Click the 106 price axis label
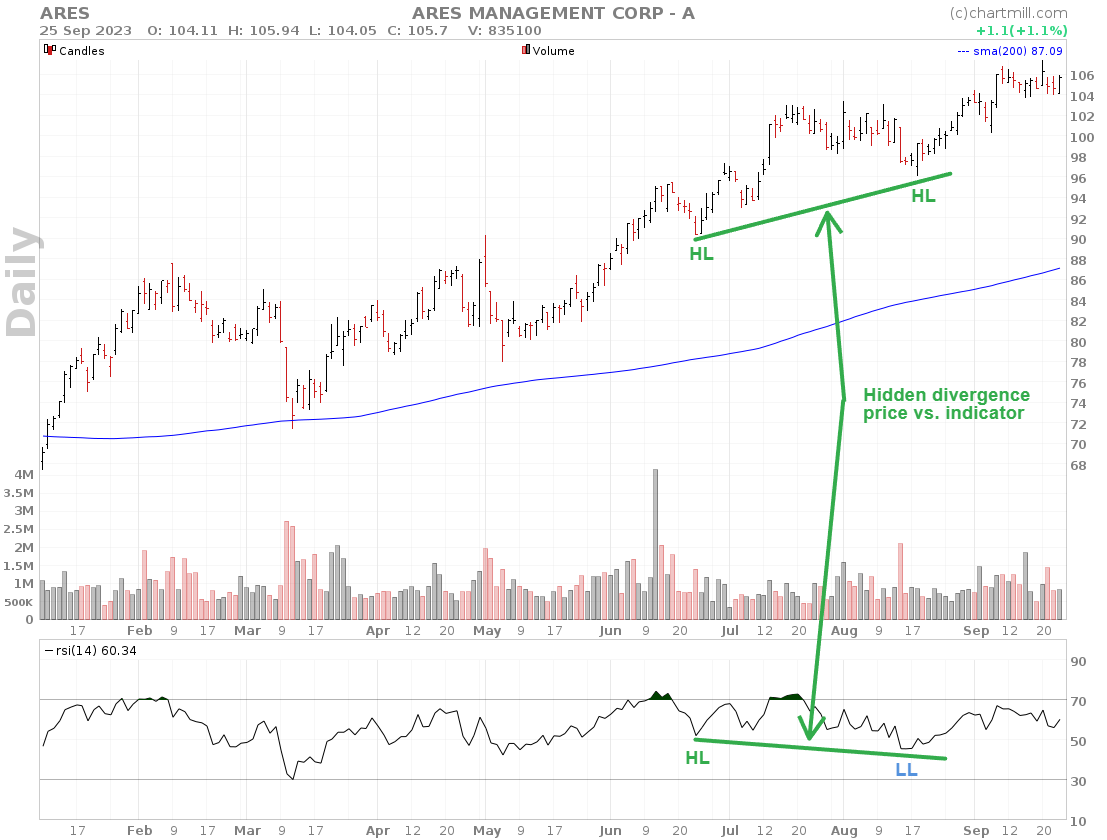 click(1082, 76)
